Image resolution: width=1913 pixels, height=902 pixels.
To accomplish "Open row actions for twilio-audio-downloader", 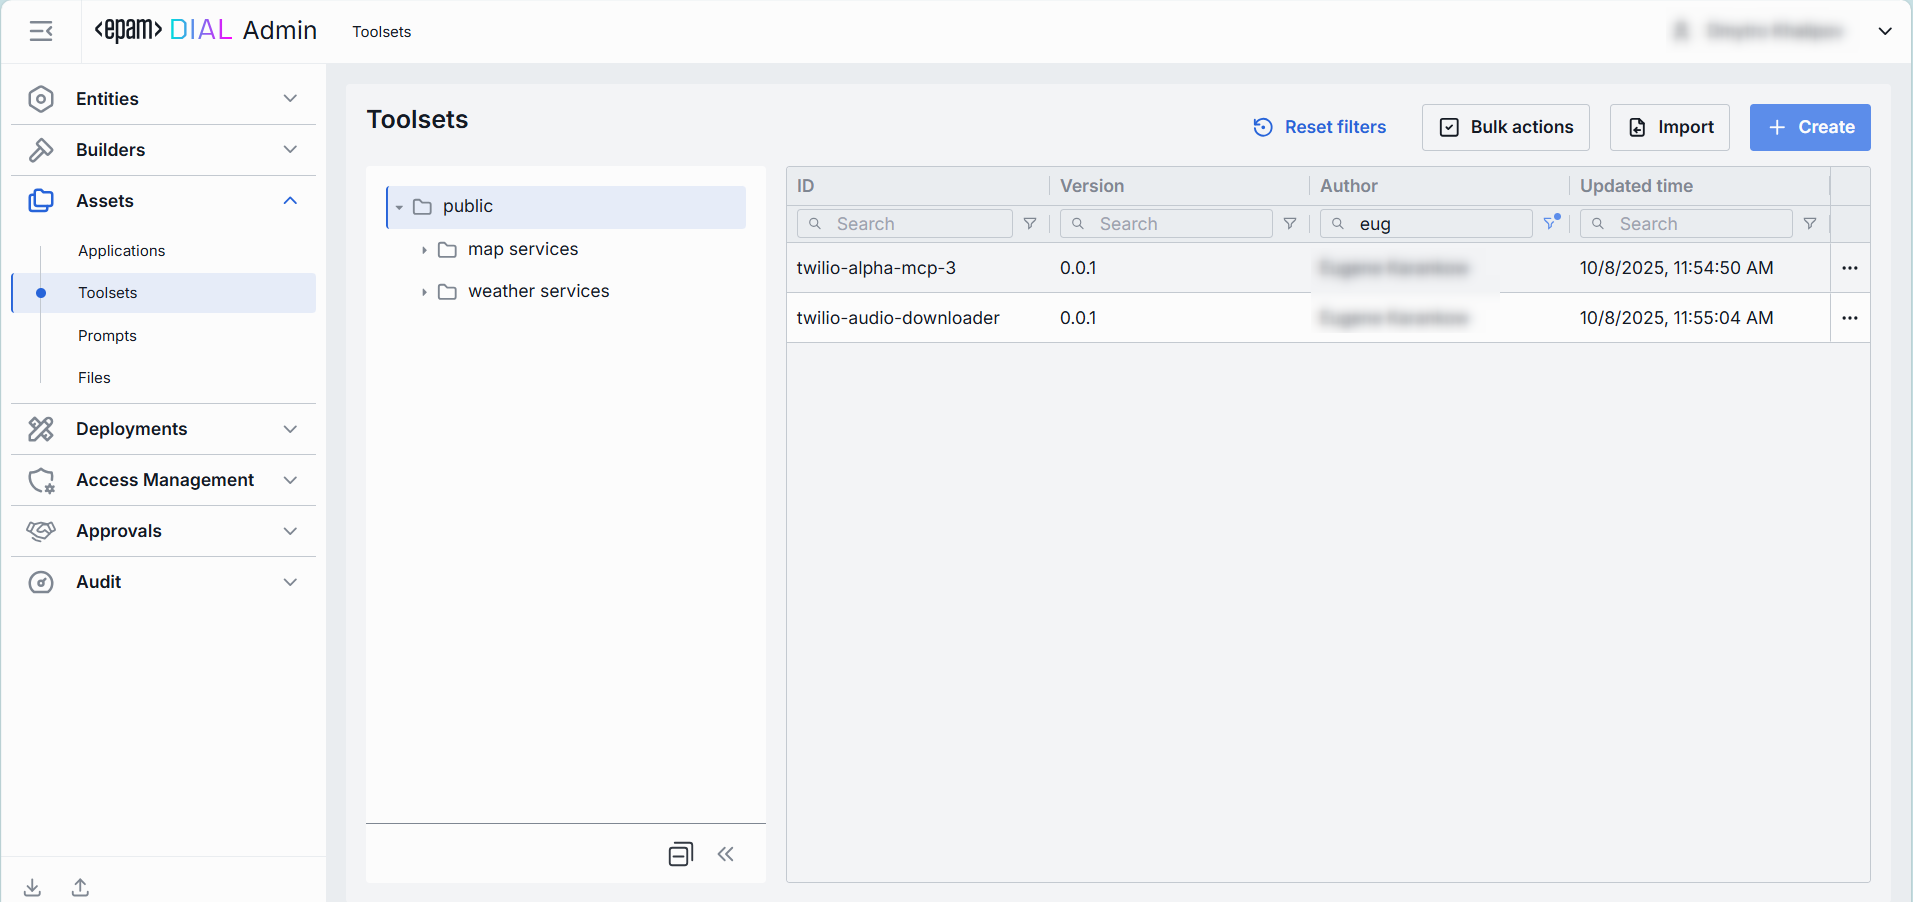I will (1850, 318).
